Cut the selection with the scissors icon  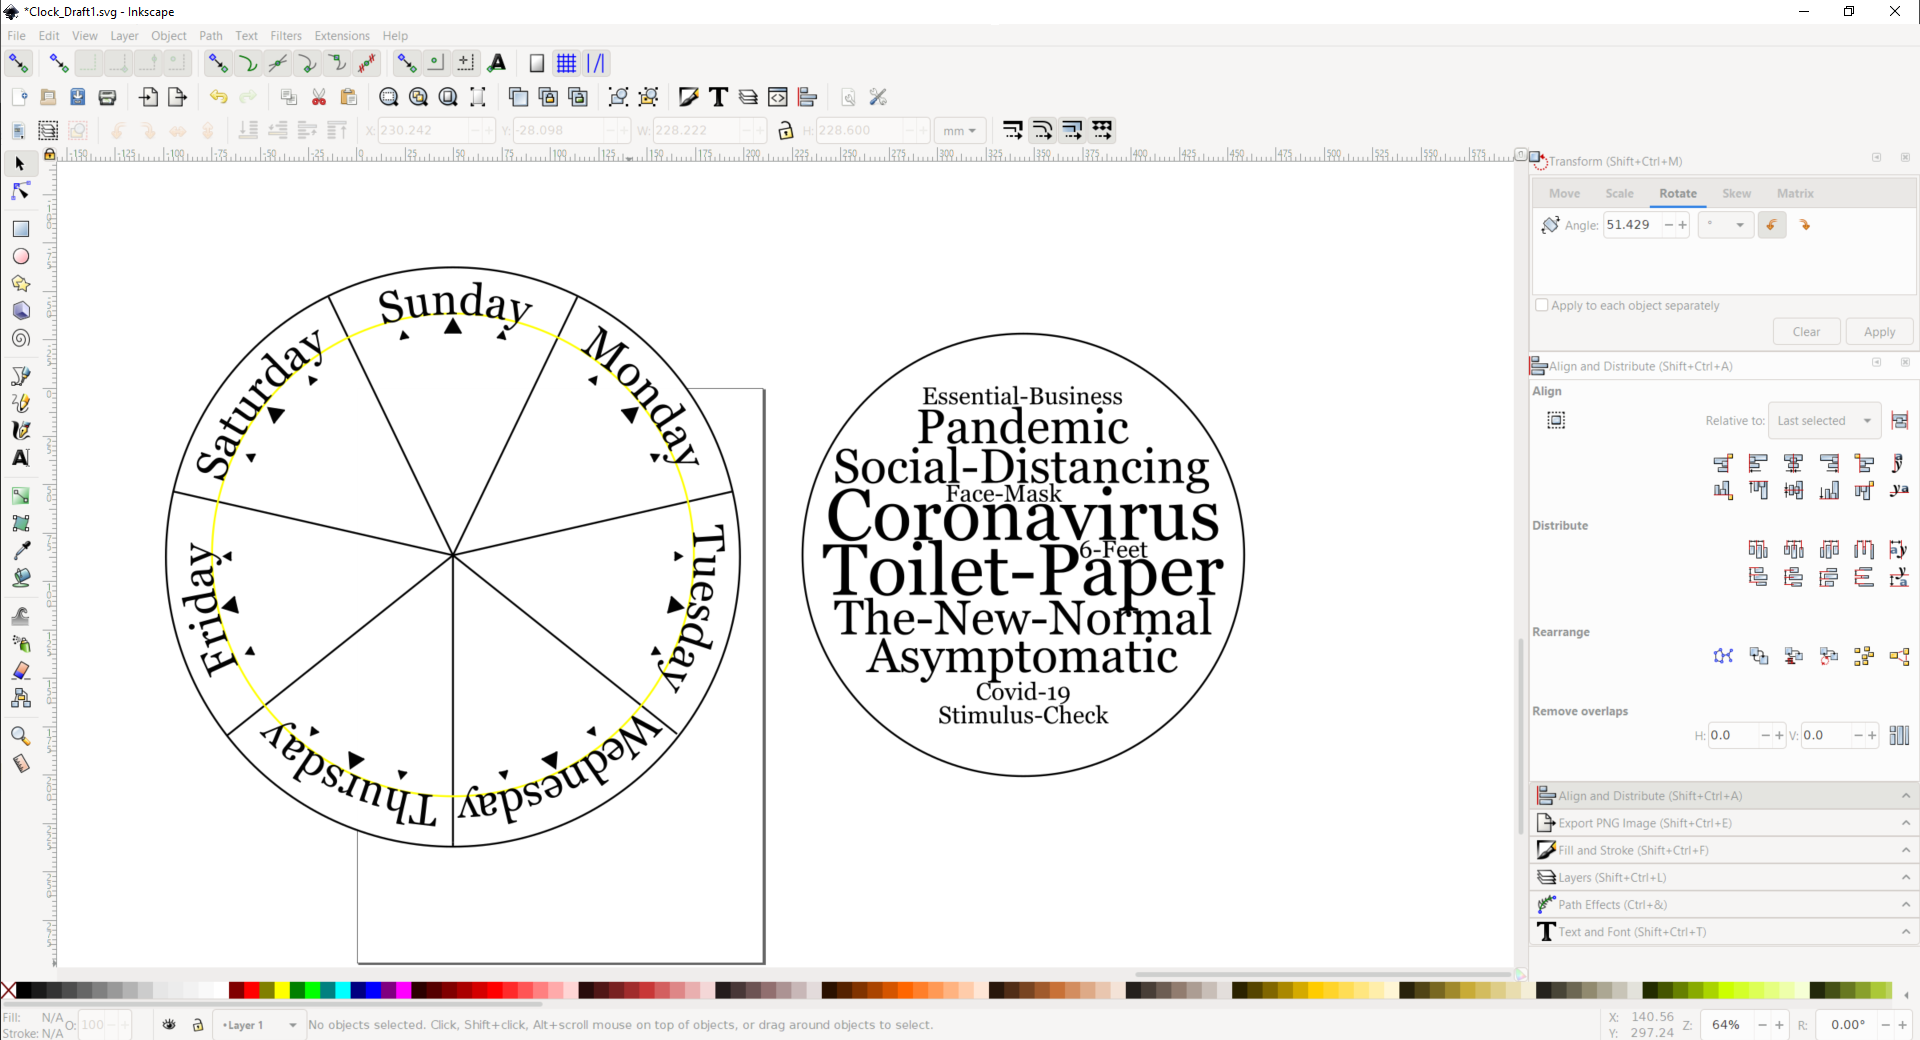(319, 97)
